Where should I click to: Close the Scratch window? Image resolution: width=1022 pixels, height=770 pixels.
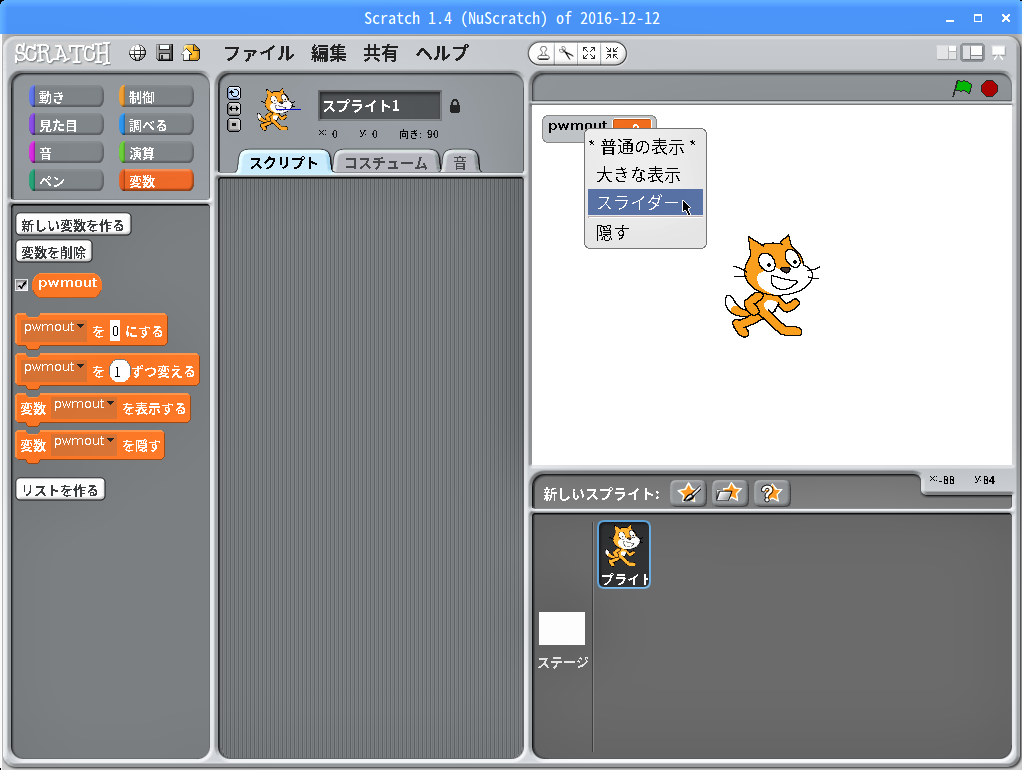point(1006,18)
